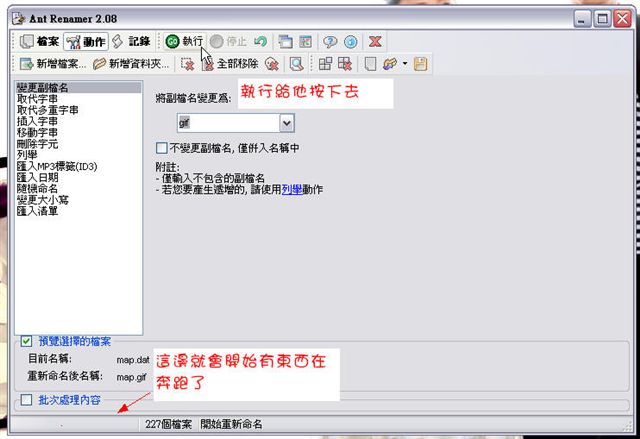
Task: Click the blue round about icon
Action: coord(351,41)
